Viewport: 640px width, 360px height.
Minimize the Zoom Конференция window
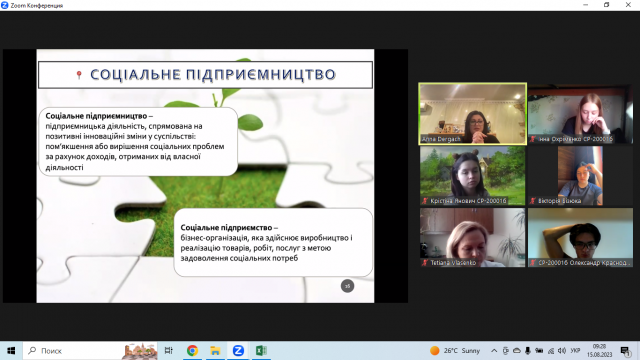tap(586, 5)
